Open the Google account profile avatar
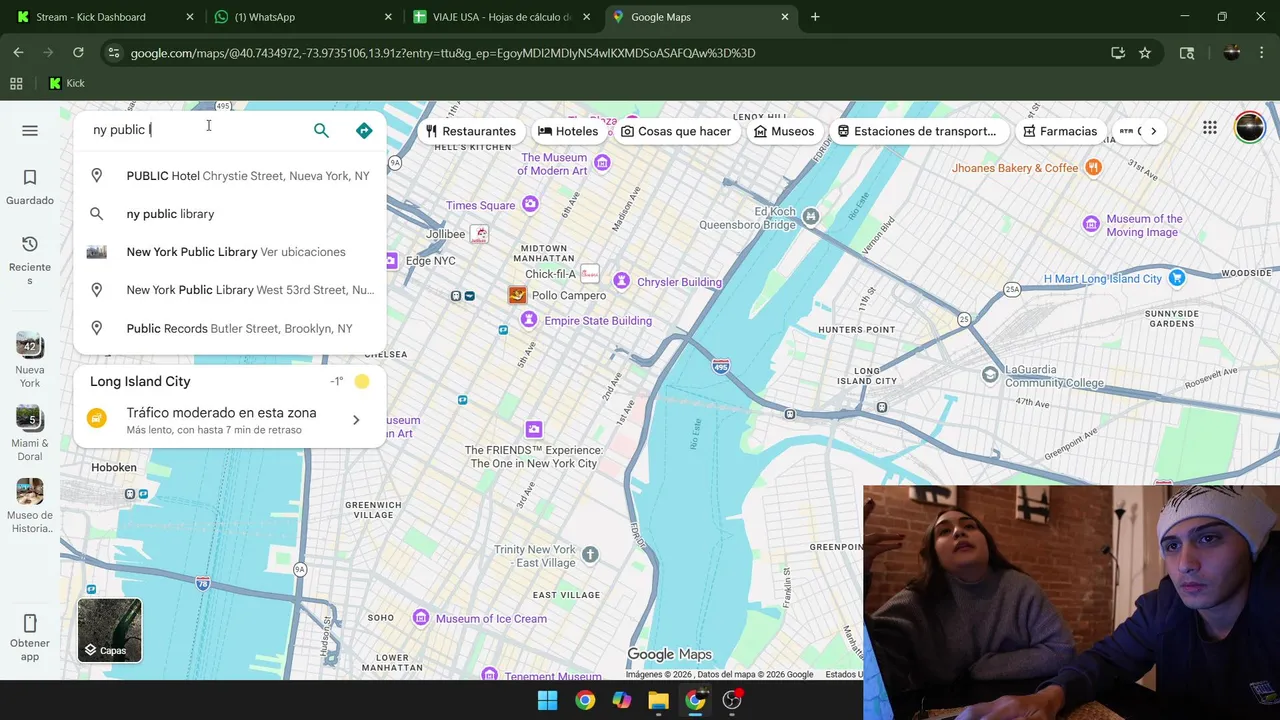Viewport: 1280px width, 720px height. (x=1249, y=128)
